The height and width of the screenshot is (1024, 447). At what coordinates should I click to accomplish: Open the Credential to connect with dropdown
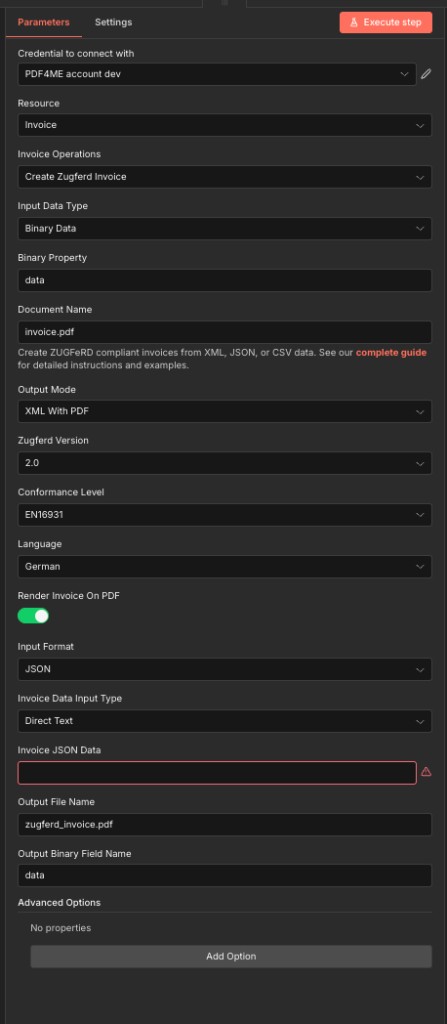pyautogui.click(x=217, y=74)
